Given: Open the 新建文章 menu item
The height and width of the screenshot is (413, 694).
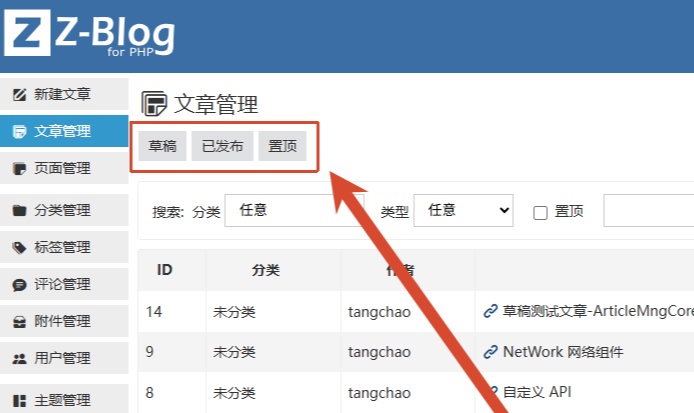Looking at the screenshot, I should 64,94.
